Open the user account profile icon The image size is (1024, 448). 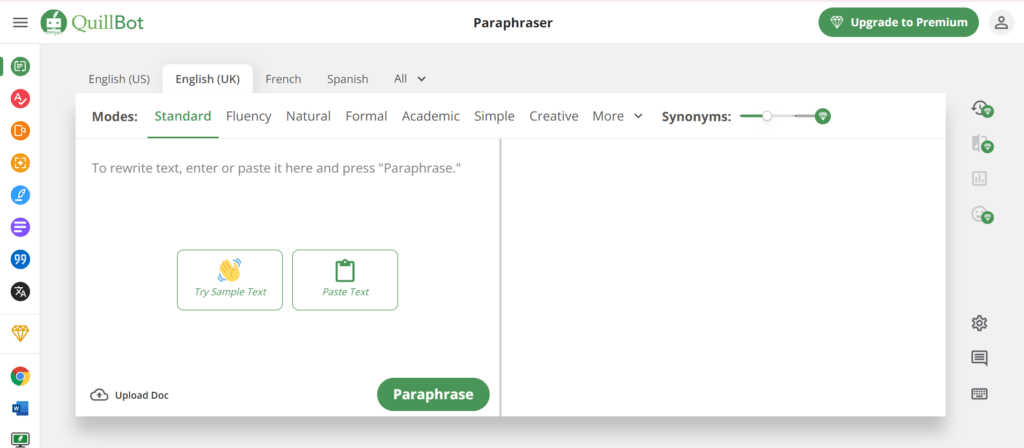point(1000,23)
